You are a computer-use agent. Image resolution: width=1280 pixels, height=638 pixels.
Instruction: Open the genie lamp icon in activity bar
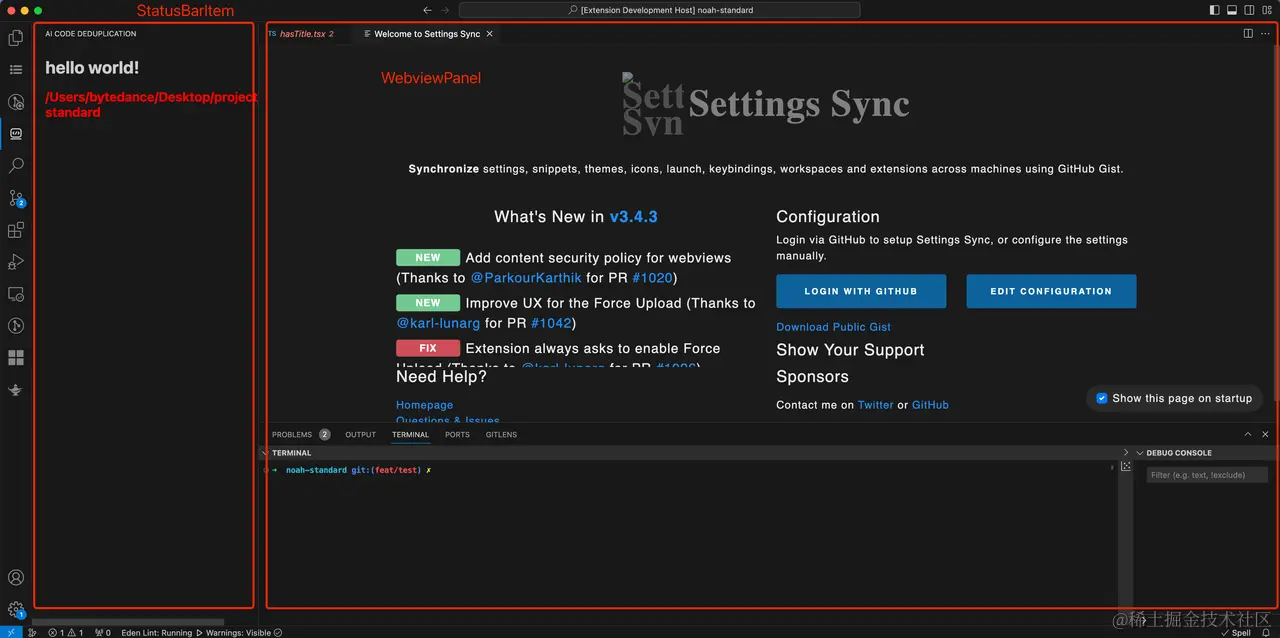pyautogui.click(x=15, y=390)
